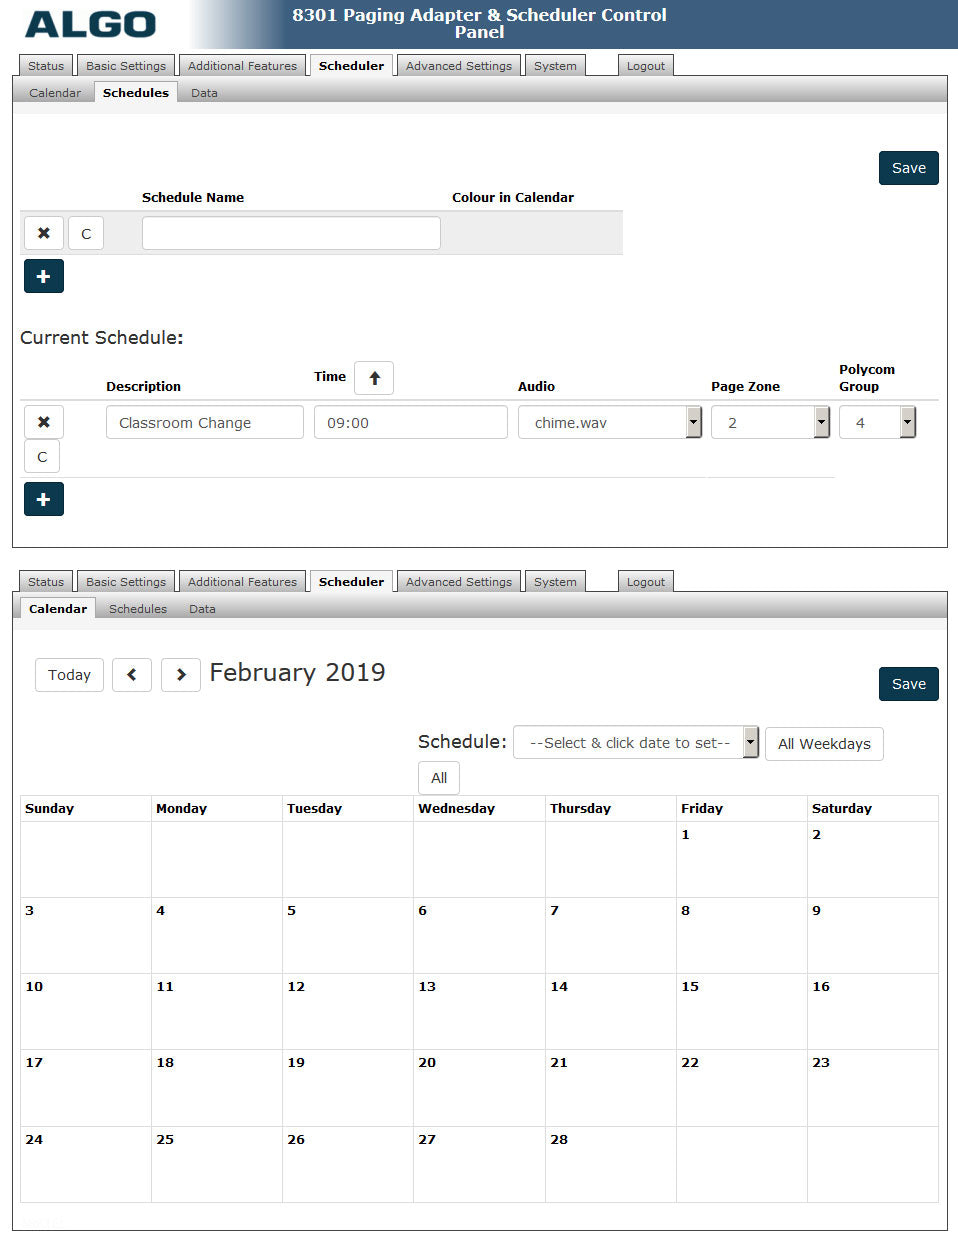Add a new schedule with plus button

[x=43, y=276]
